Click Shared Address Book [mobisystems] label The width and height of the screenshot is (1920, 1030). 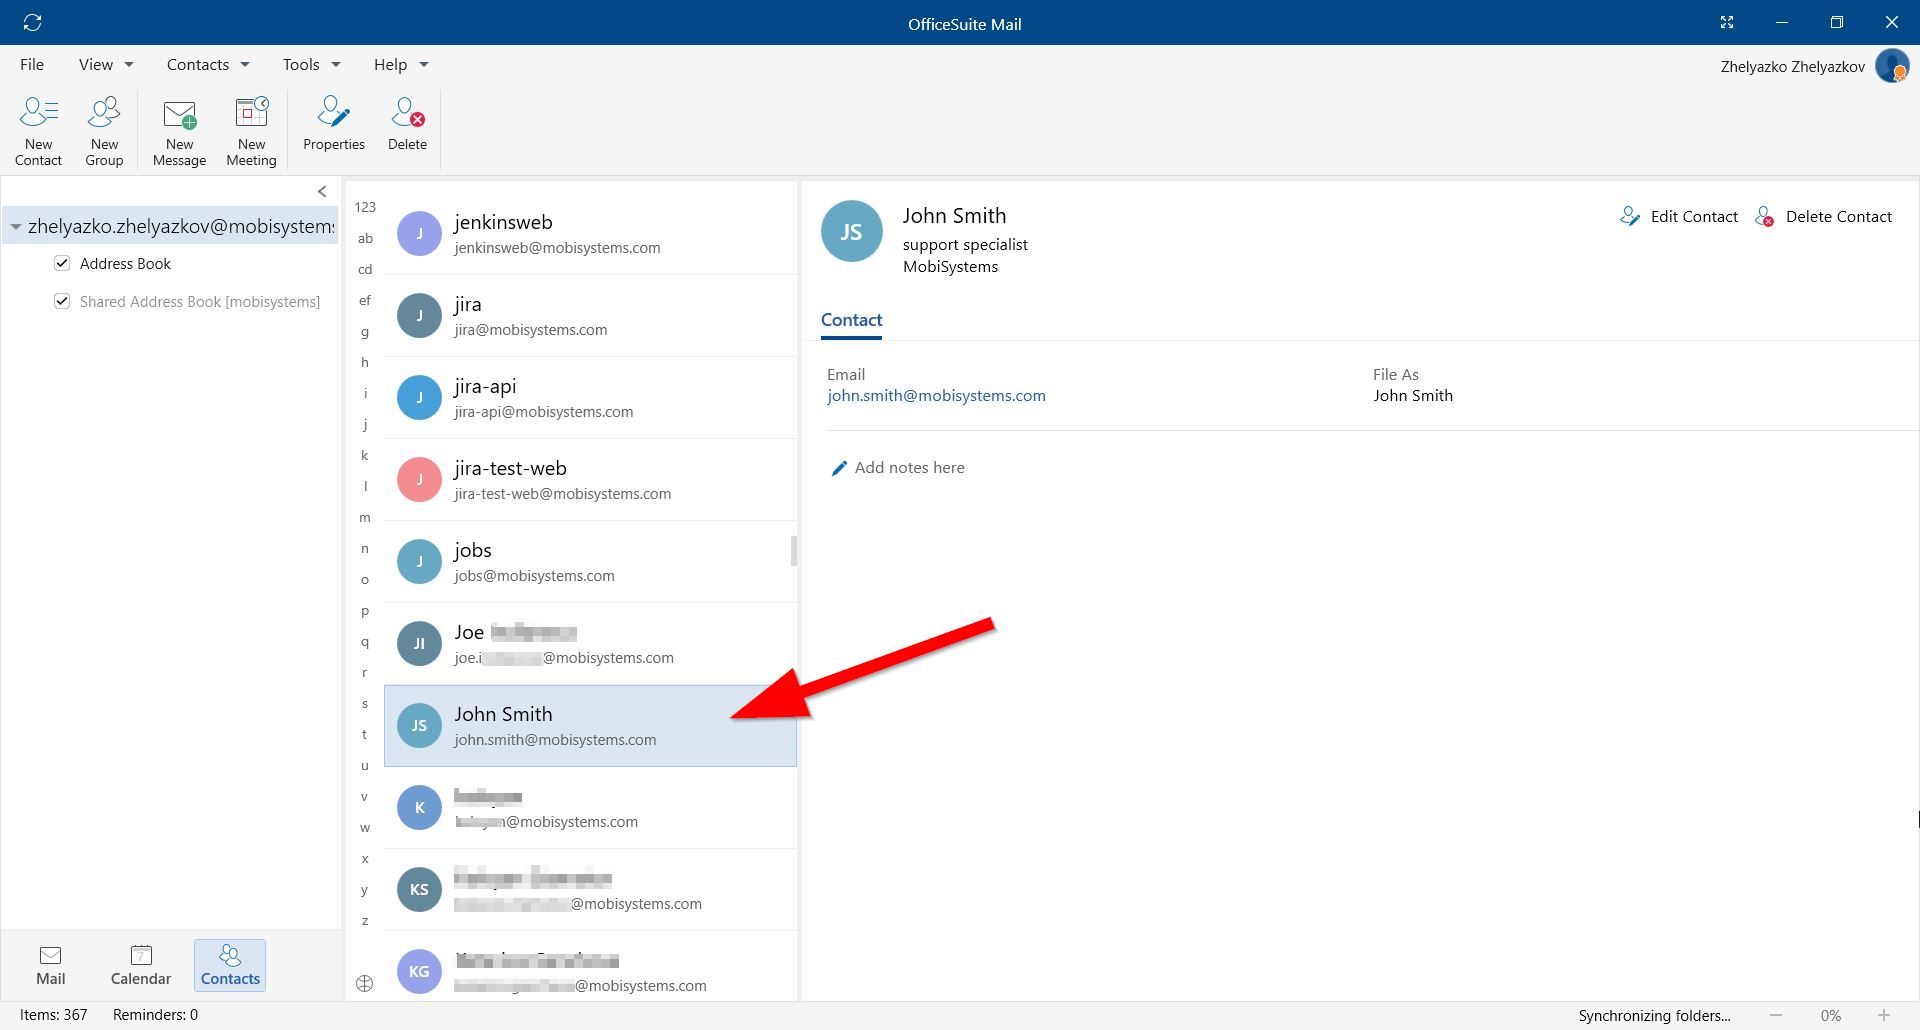[200, 301]
